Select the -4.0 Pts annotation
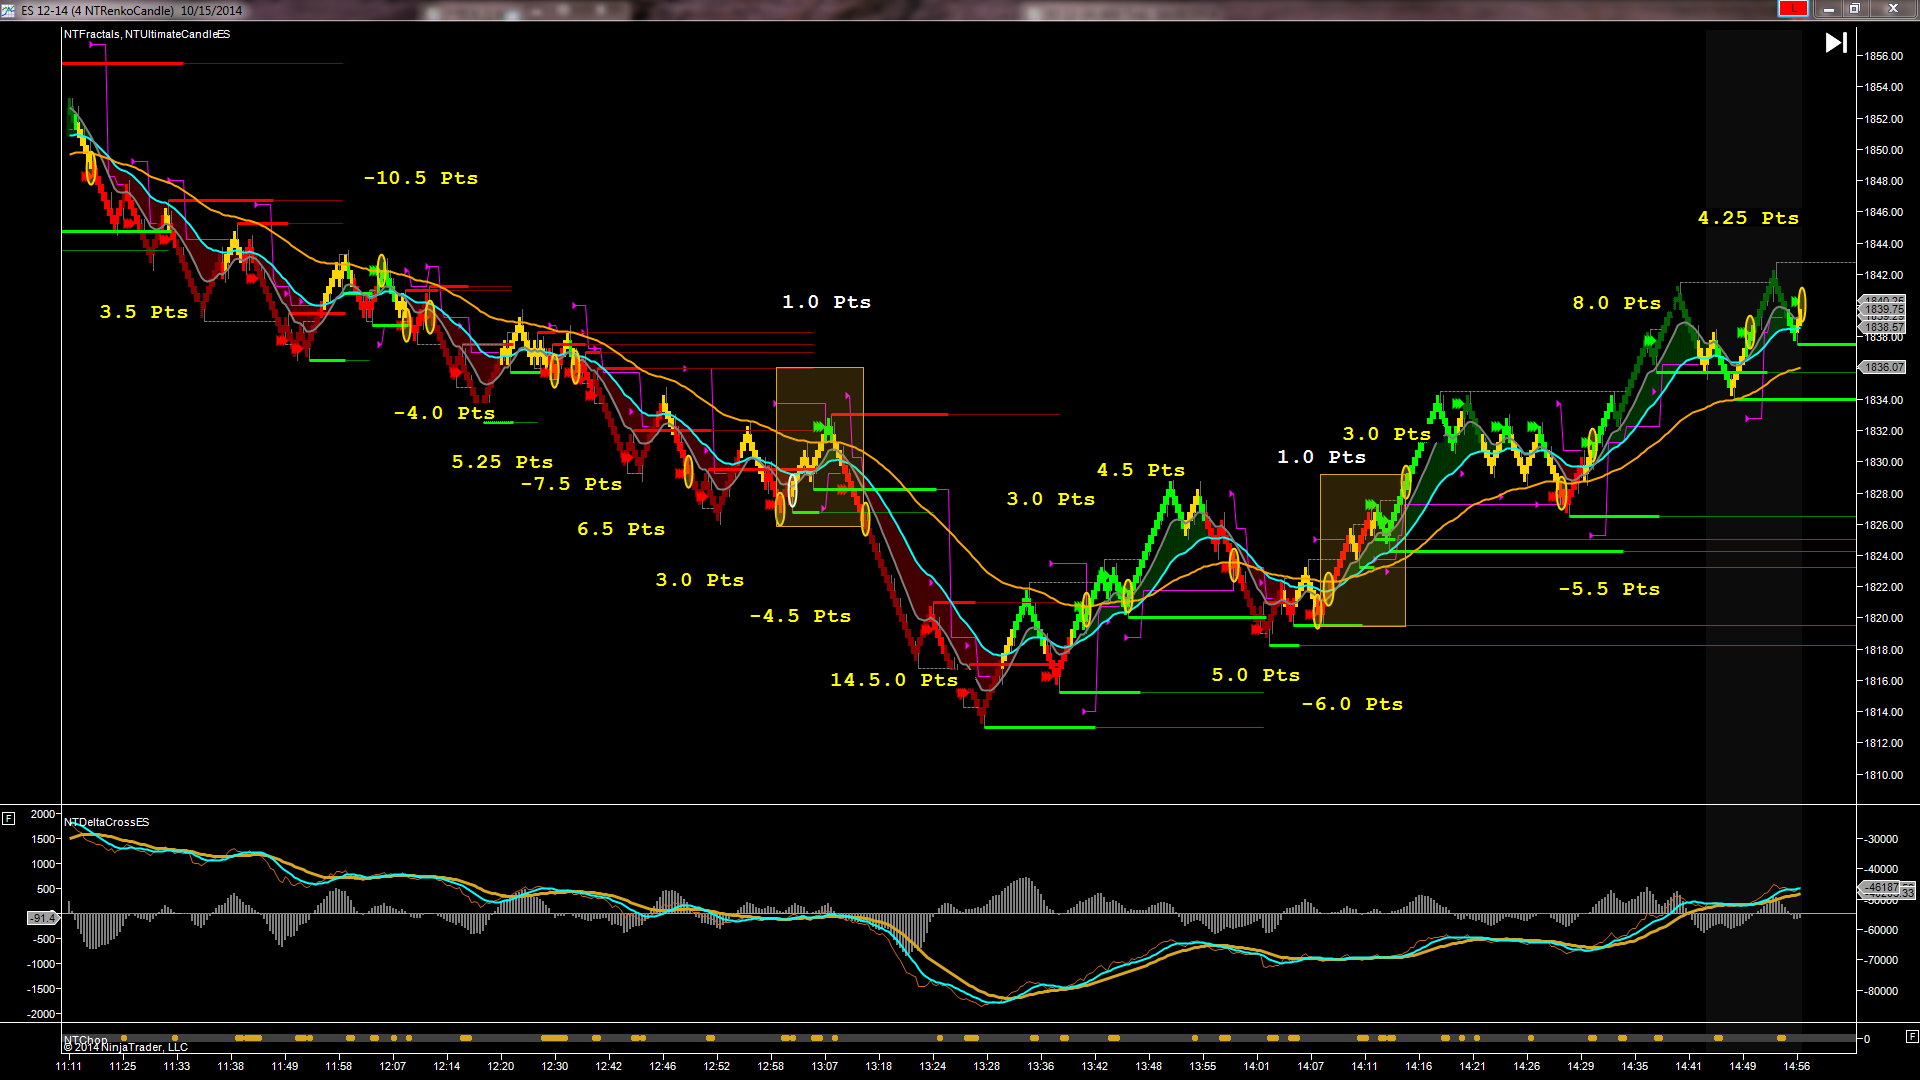Screen dimensions: 1920x1080 pyautogui.click(x=445, y=413)
